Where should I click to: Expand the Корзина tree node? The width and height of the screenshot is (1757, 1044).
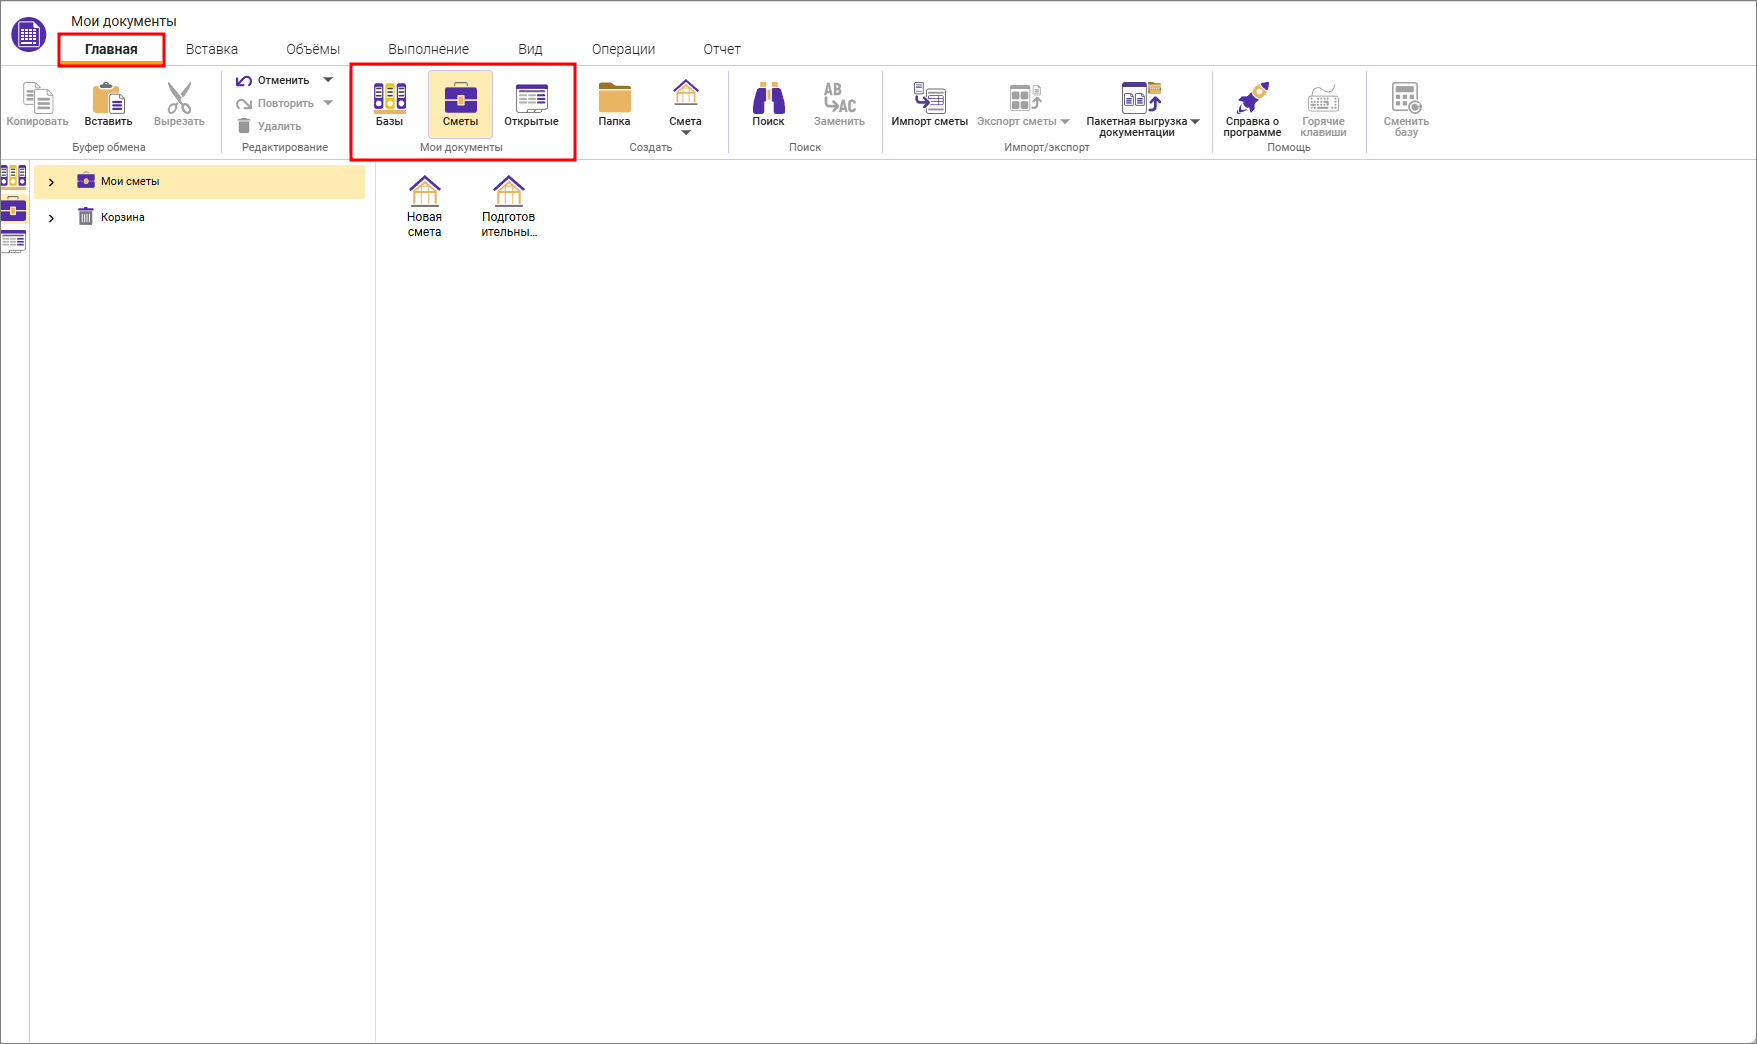pyautogui.click(x=51, y=218)
